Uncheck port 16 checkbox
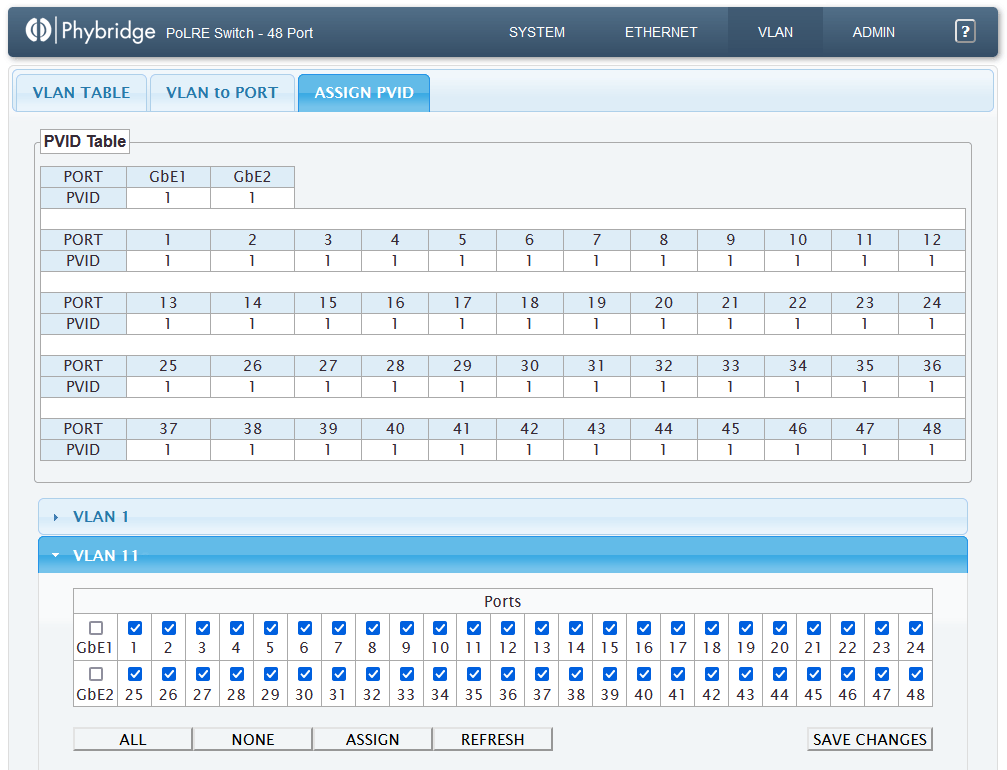This screenshot has width=1007, height=770. tap(644, 627)
